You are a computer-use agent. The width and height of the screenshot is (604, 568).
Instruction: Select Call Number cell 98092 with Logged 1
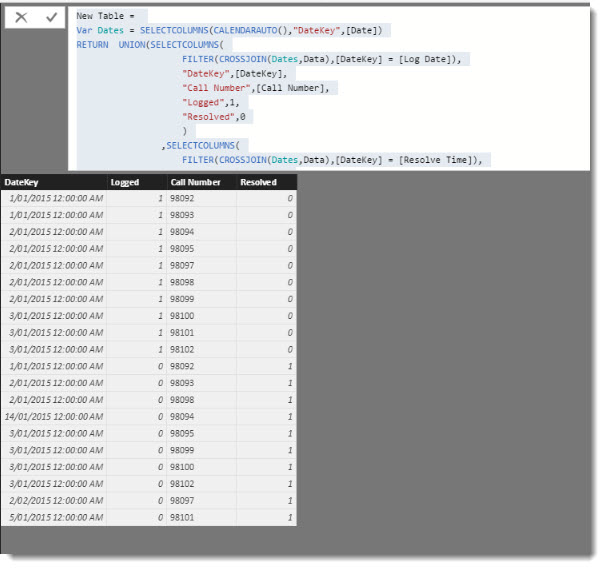(x=201, y=198)
